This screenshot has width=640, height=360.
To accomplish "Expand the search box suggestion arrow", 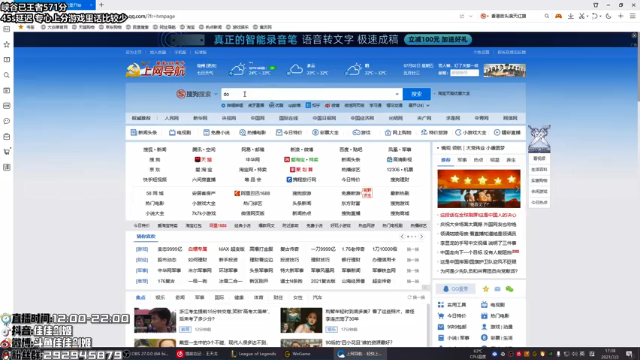I will [x=397, y=94].
